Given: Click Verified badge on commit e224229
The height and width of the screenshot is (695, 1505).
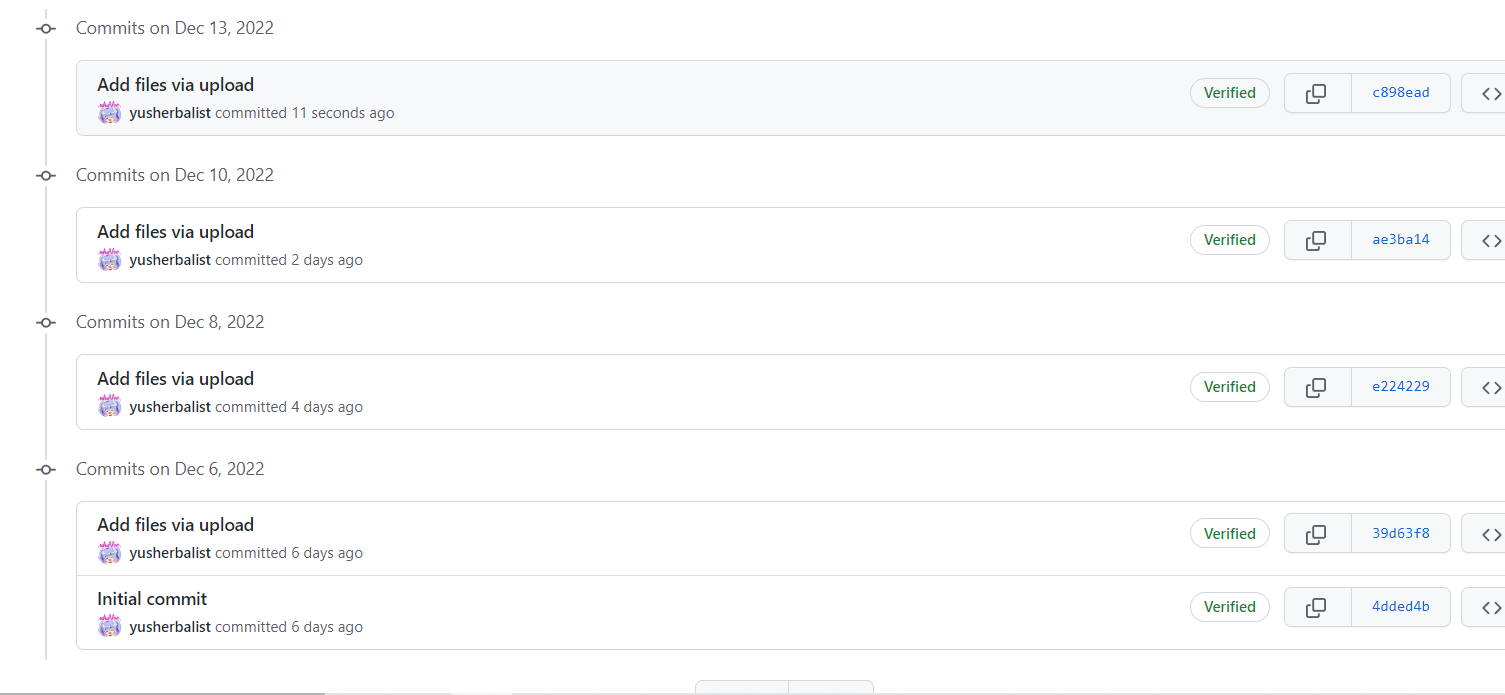Looking at the screenshot, I should click(1229, 387).
